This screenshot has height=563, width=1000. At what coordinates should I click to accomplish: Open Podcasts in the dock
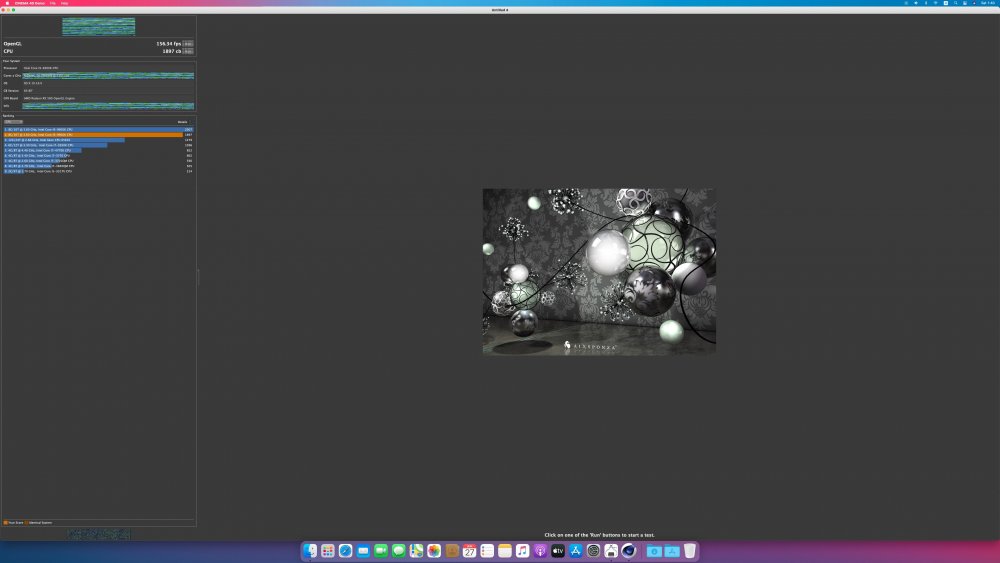(x=540, y=551)
